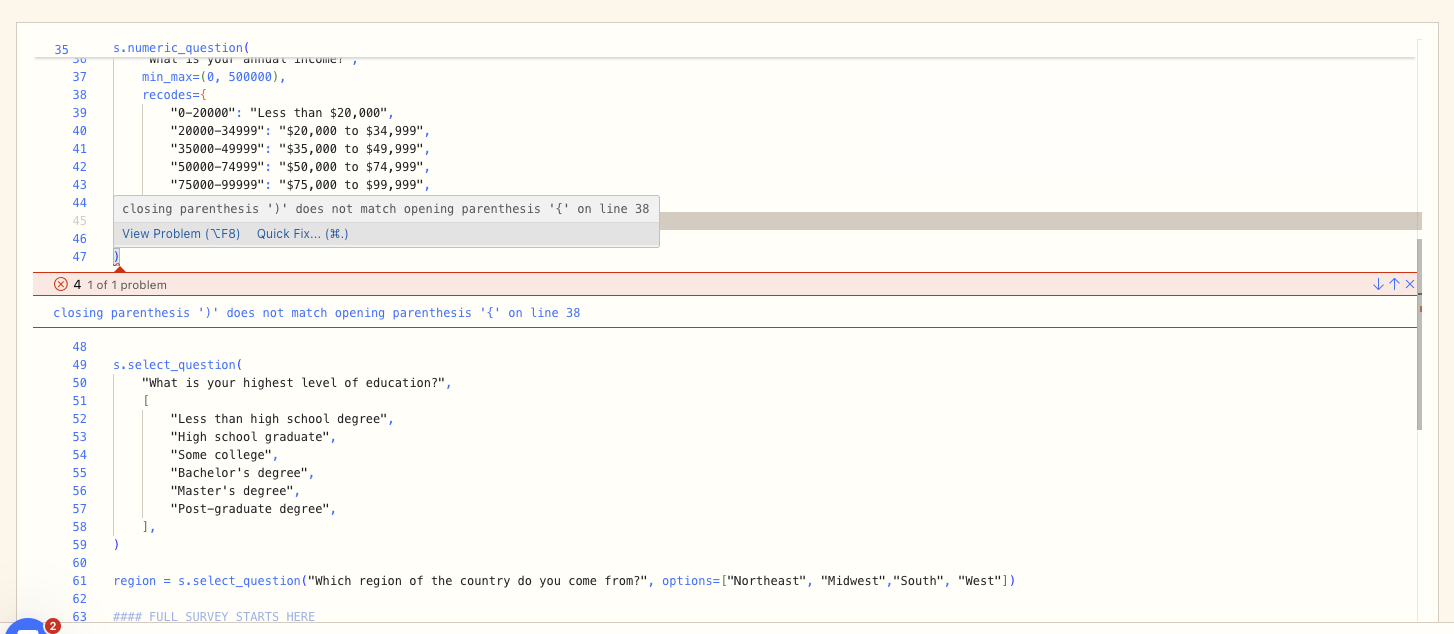Go to next problem with down arrow
1454x634 pixels.
coord(1379,285)
